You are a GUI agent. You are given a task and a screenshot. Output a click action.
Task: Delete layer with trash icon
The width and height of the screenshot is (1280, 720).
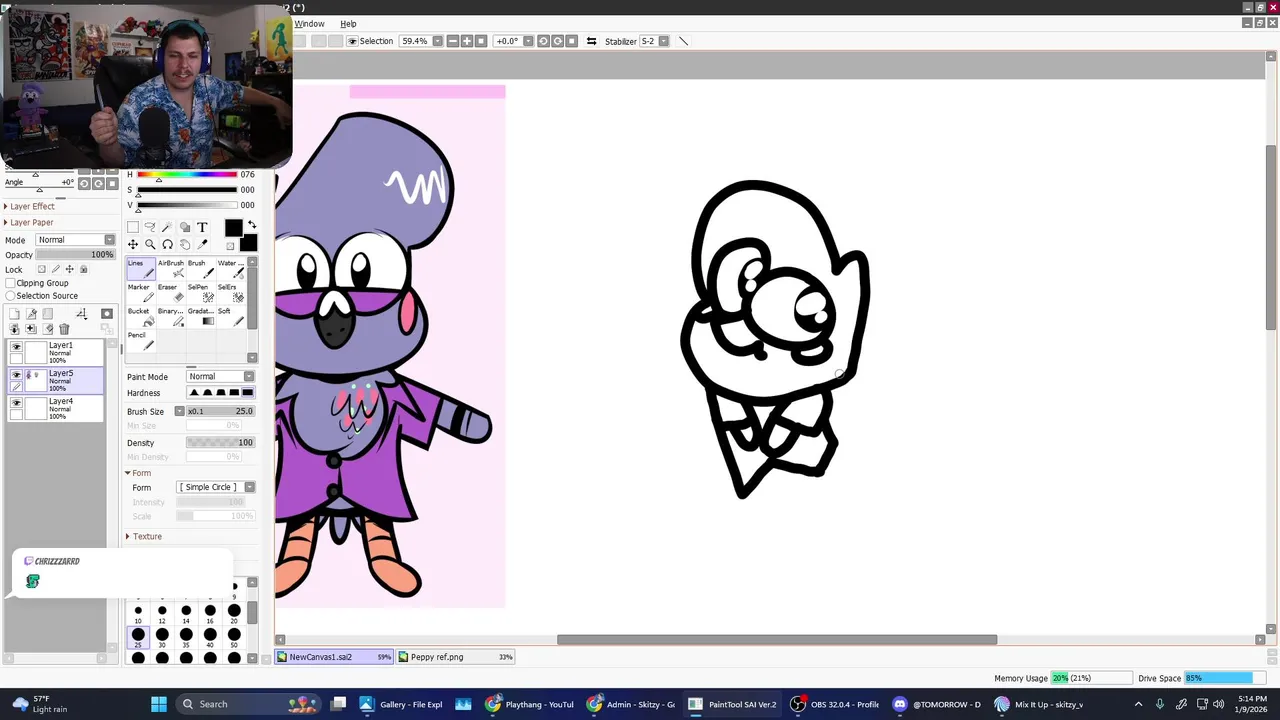pos(64,329)
